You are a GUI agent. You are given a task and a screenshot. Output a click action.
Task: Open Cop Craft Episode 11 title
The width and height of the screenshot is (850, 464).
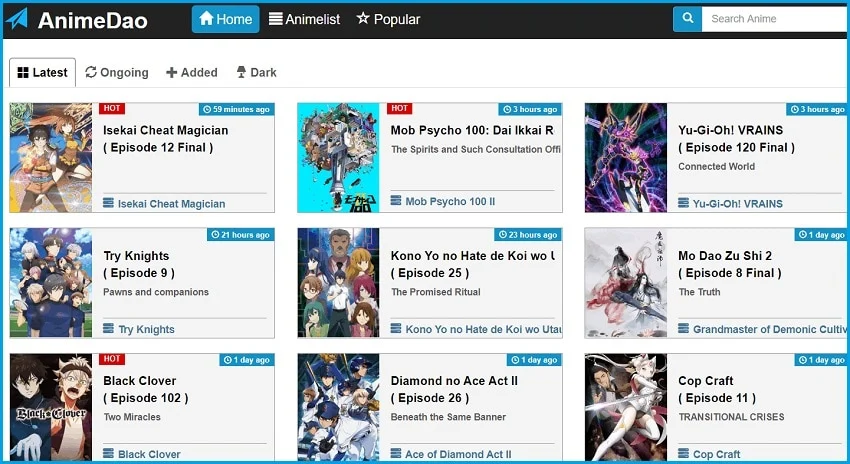(717, 389)
